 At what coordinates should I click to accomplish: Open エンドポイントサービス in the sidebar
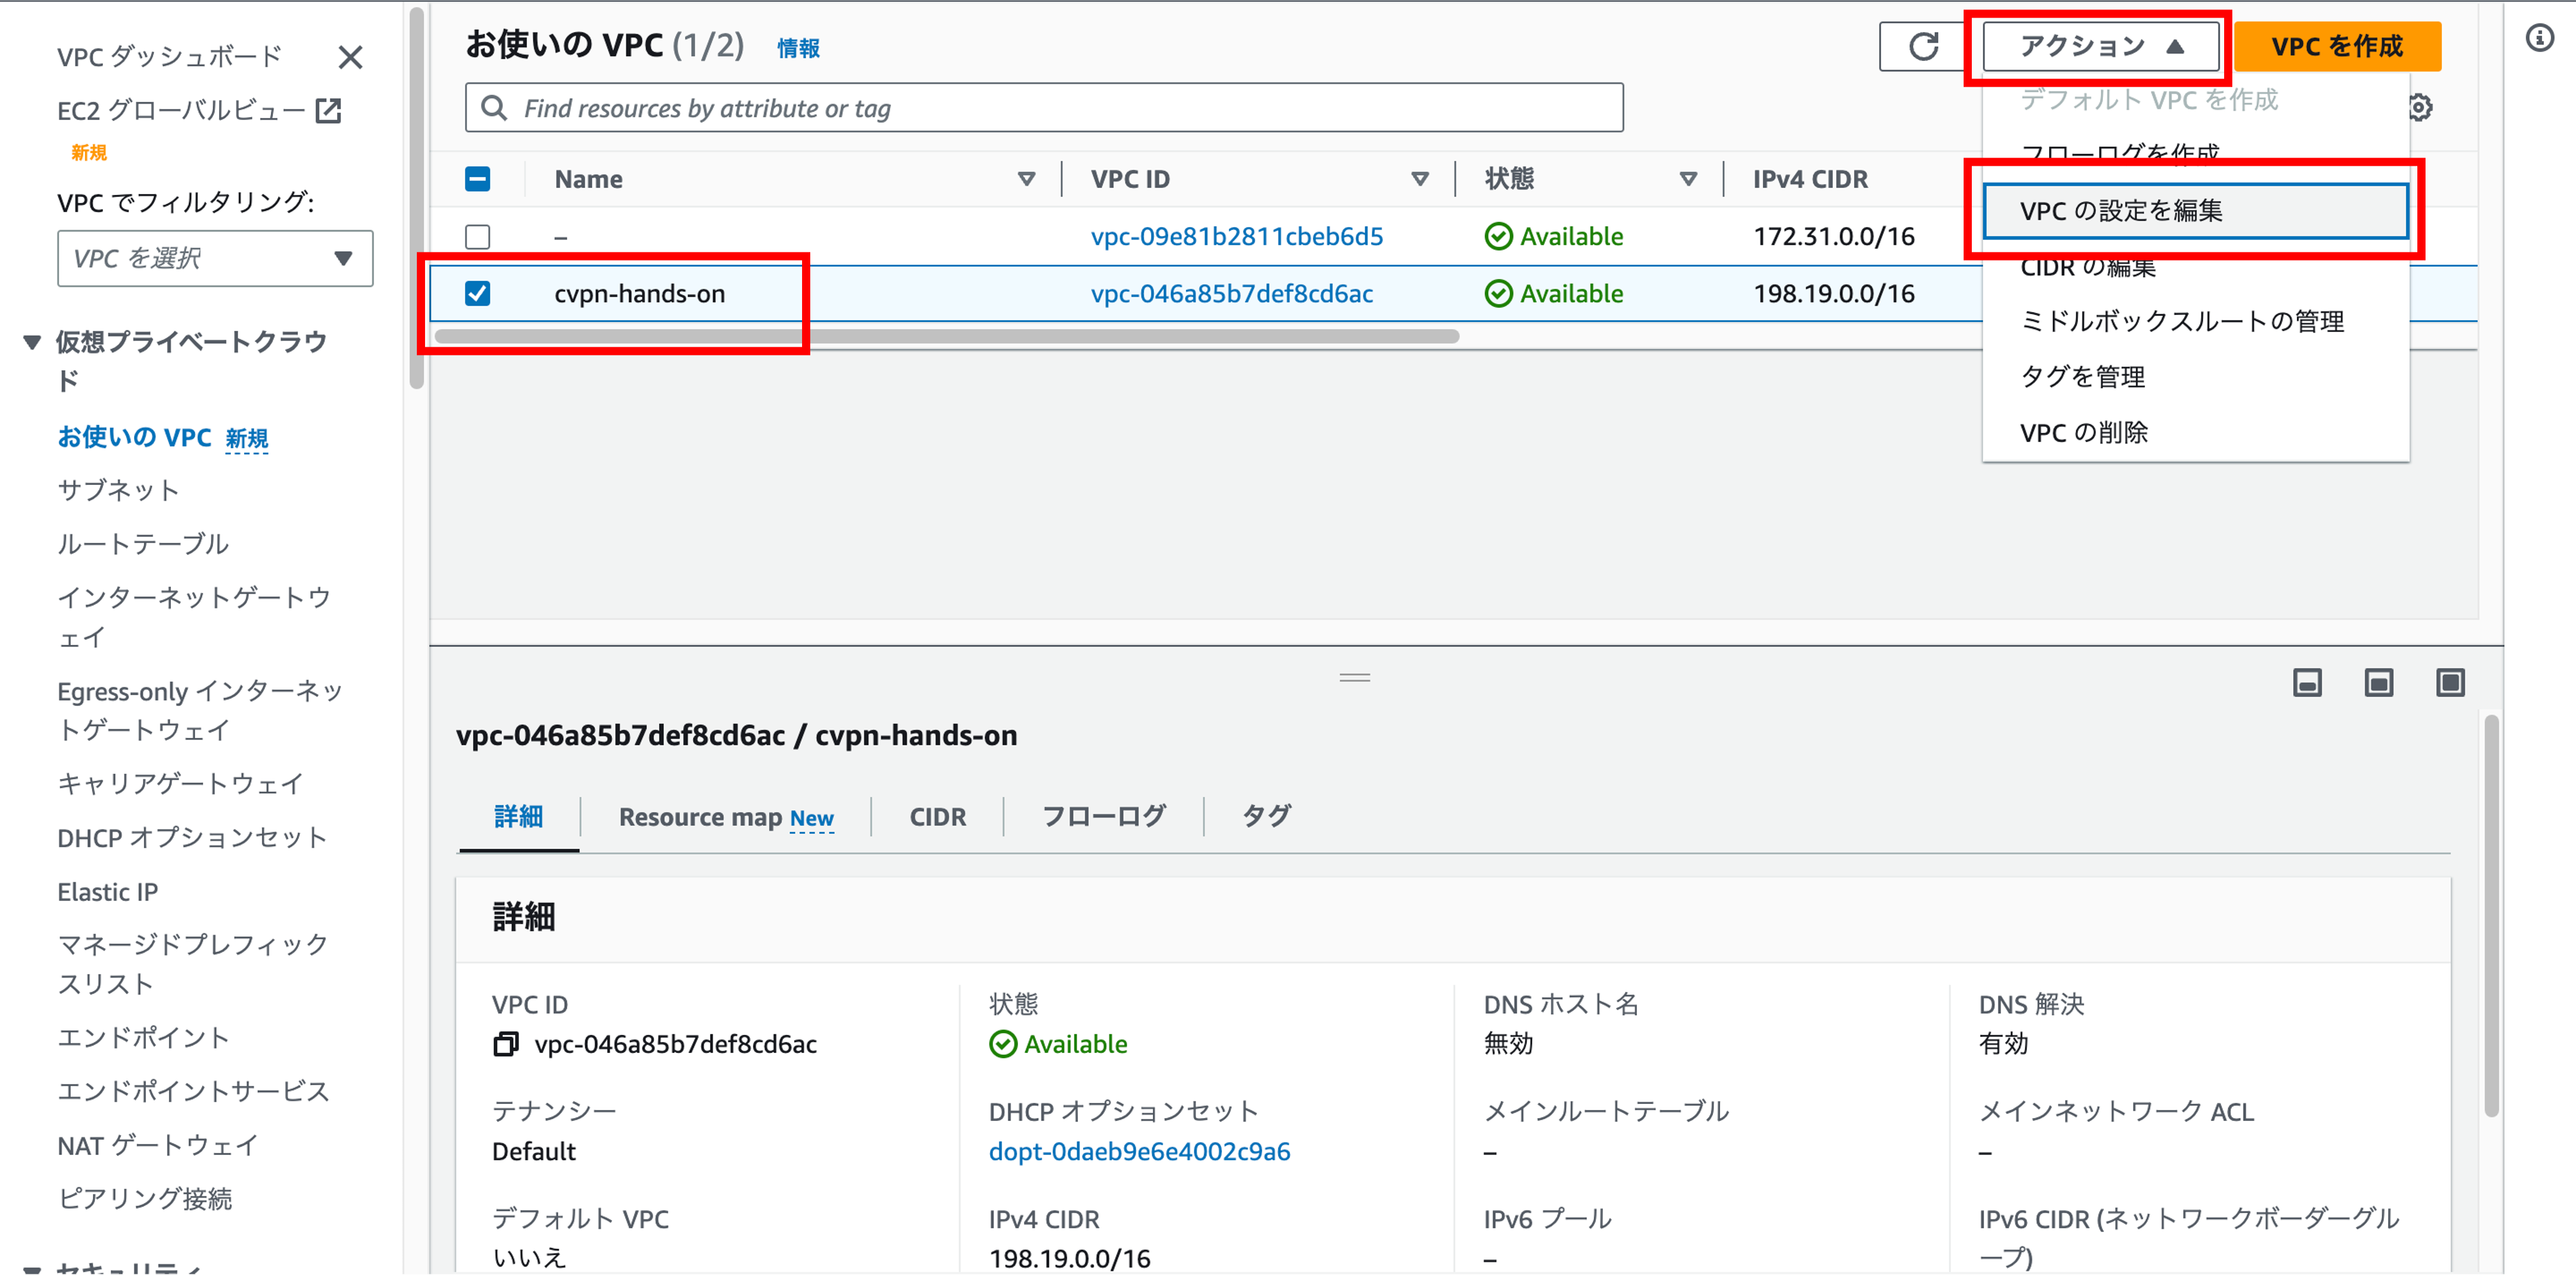(193, 1091)
